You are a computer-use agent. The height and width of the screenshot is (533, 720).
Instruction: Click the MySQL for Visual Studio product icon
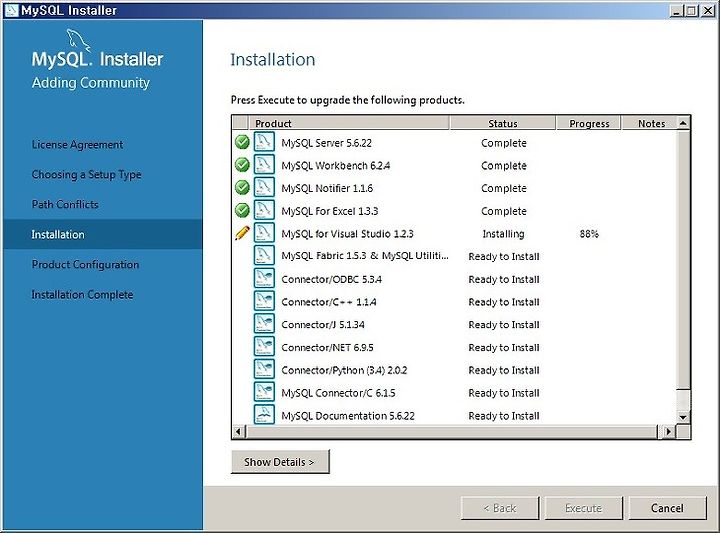pos(264,233)
